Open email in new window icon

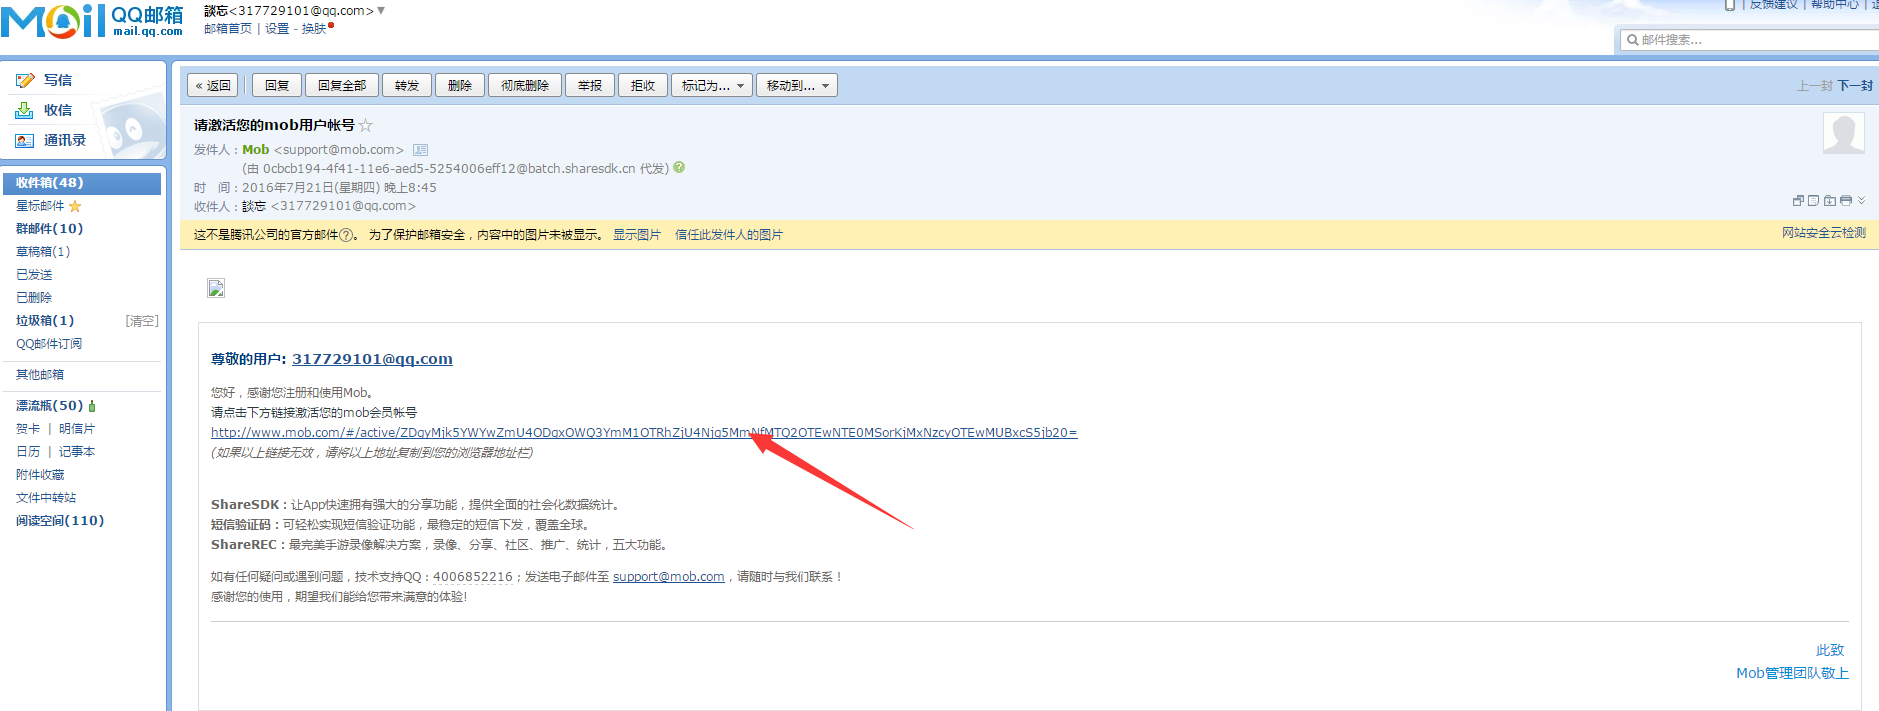pos(1798,200)
